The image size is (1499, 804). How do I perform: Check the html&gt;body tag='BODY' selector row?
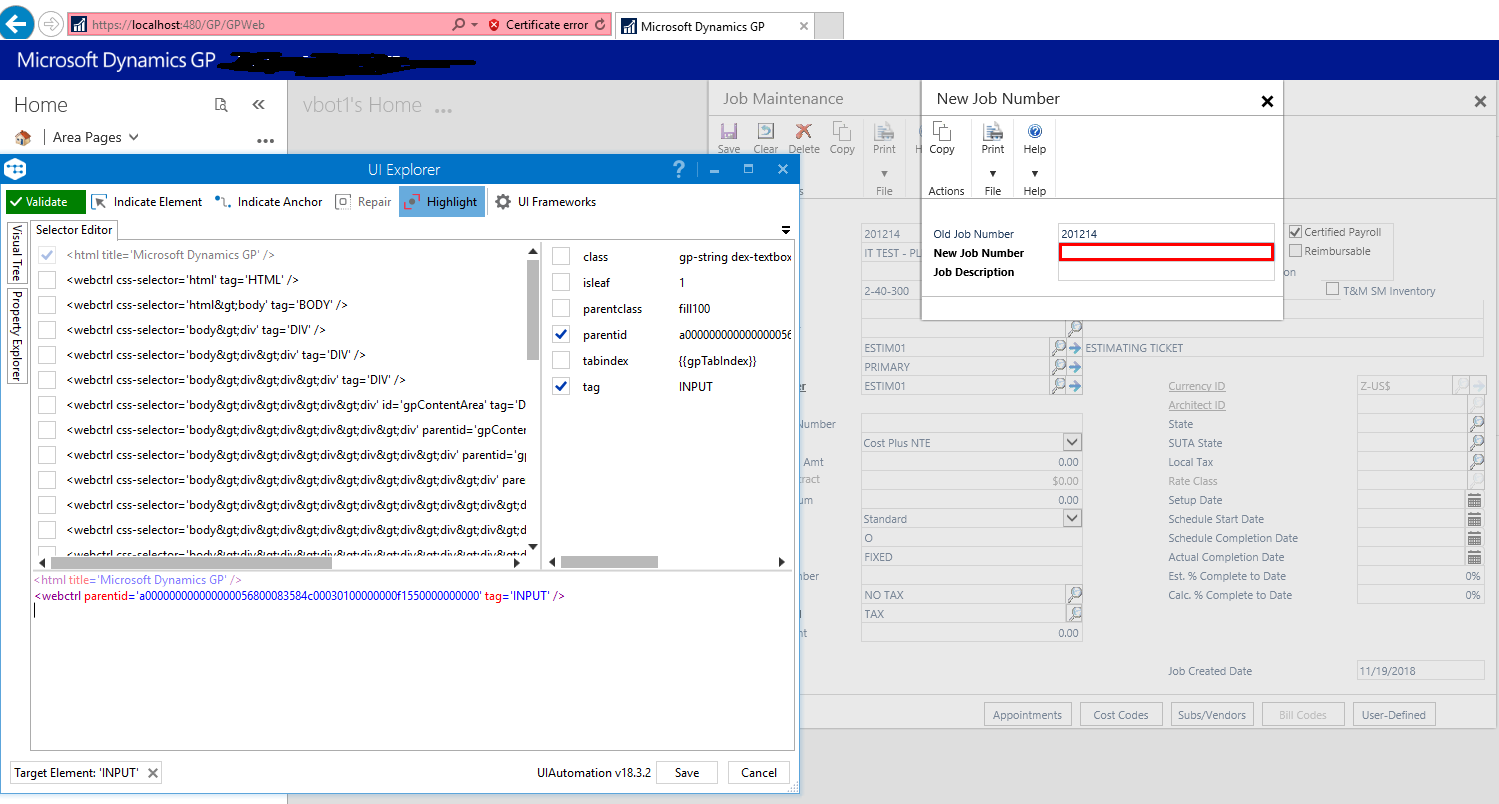pyautogui.click(x=47, y=305)
